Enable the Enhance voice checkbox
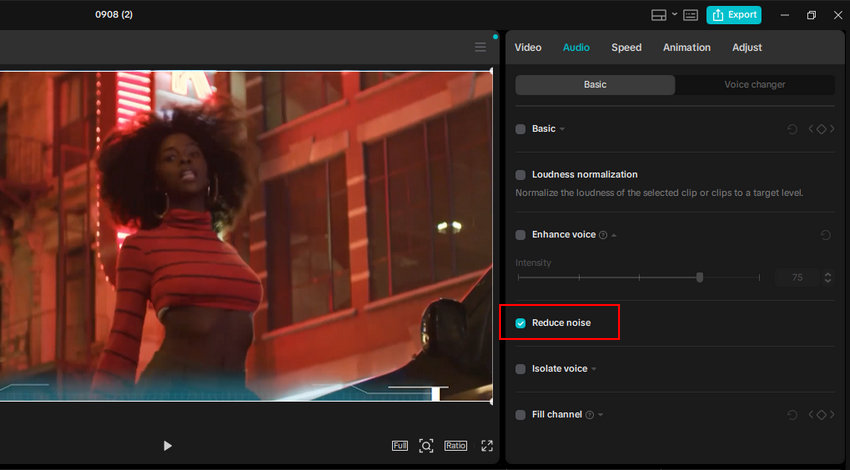 pyautogui.click(x=520, y=235)
